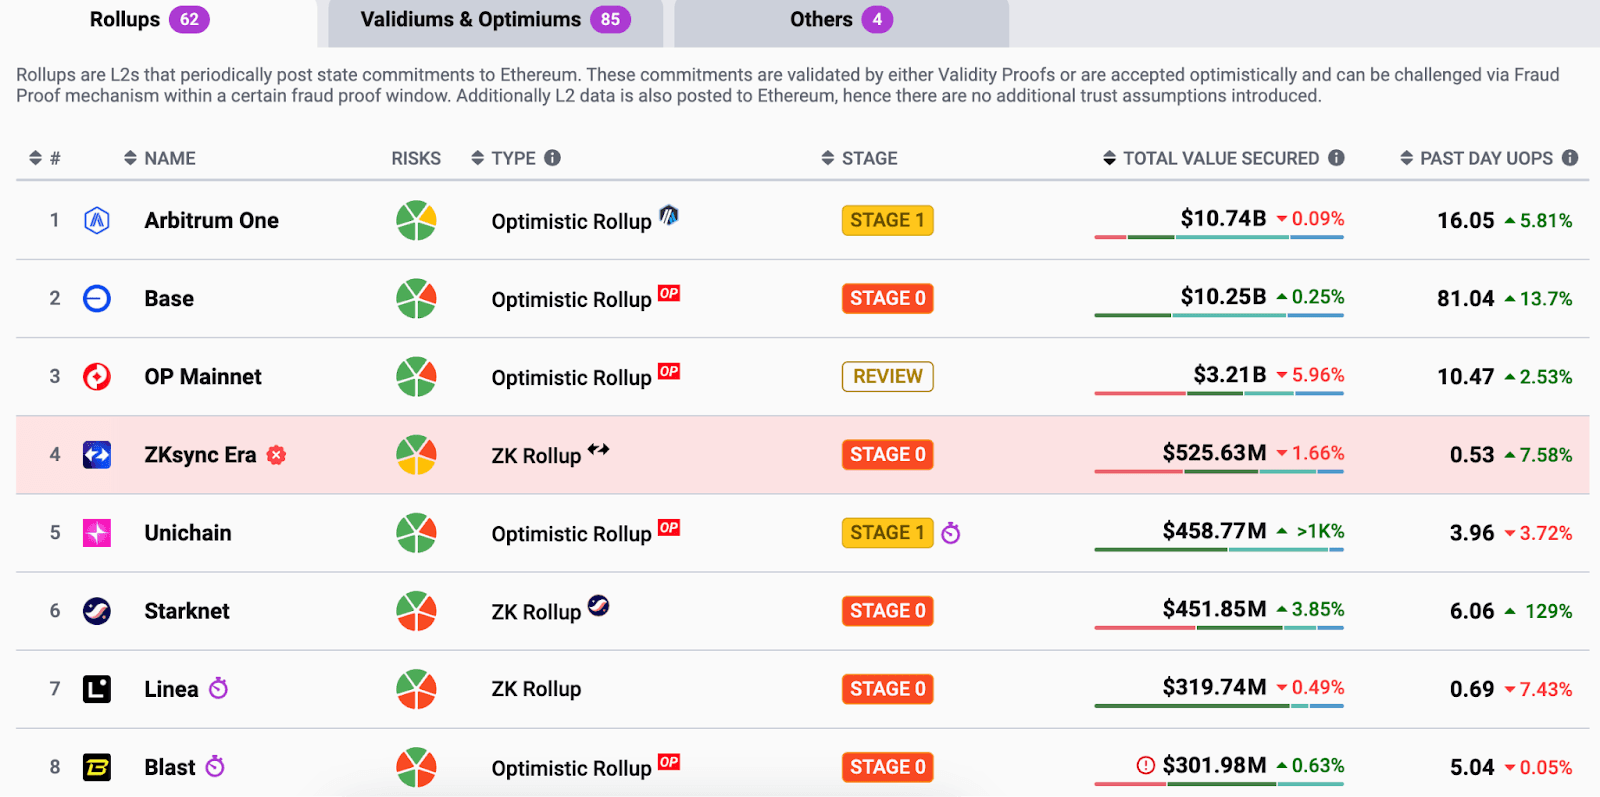Viewport: 1600px width, 797px height.
Task: Click the Unichain logo icon
Action: point(97,533)
